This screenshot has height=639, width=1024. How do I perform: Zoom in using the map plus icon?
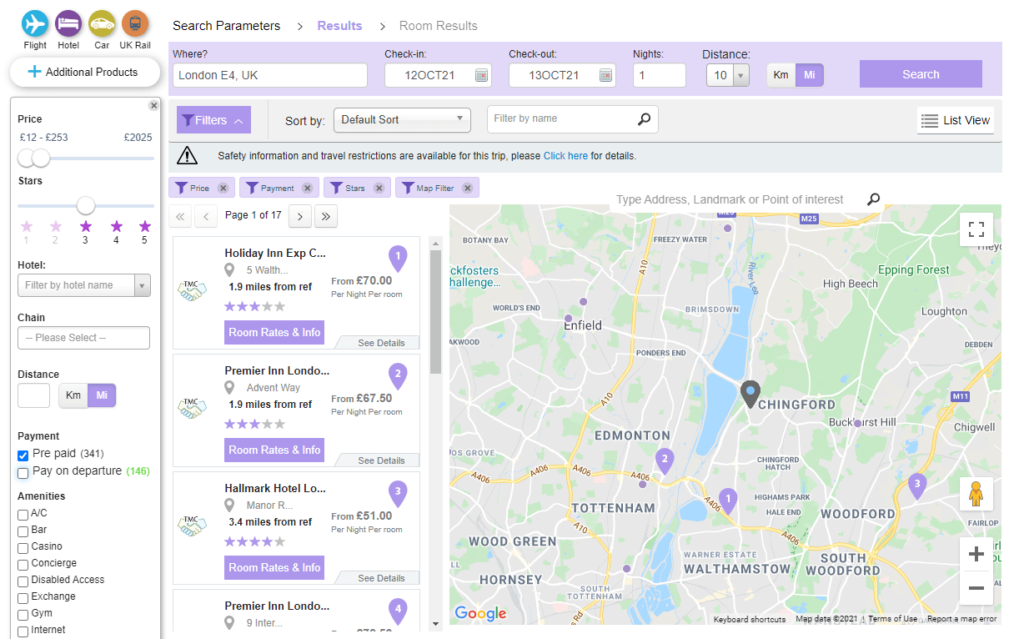tap(976, 553)
